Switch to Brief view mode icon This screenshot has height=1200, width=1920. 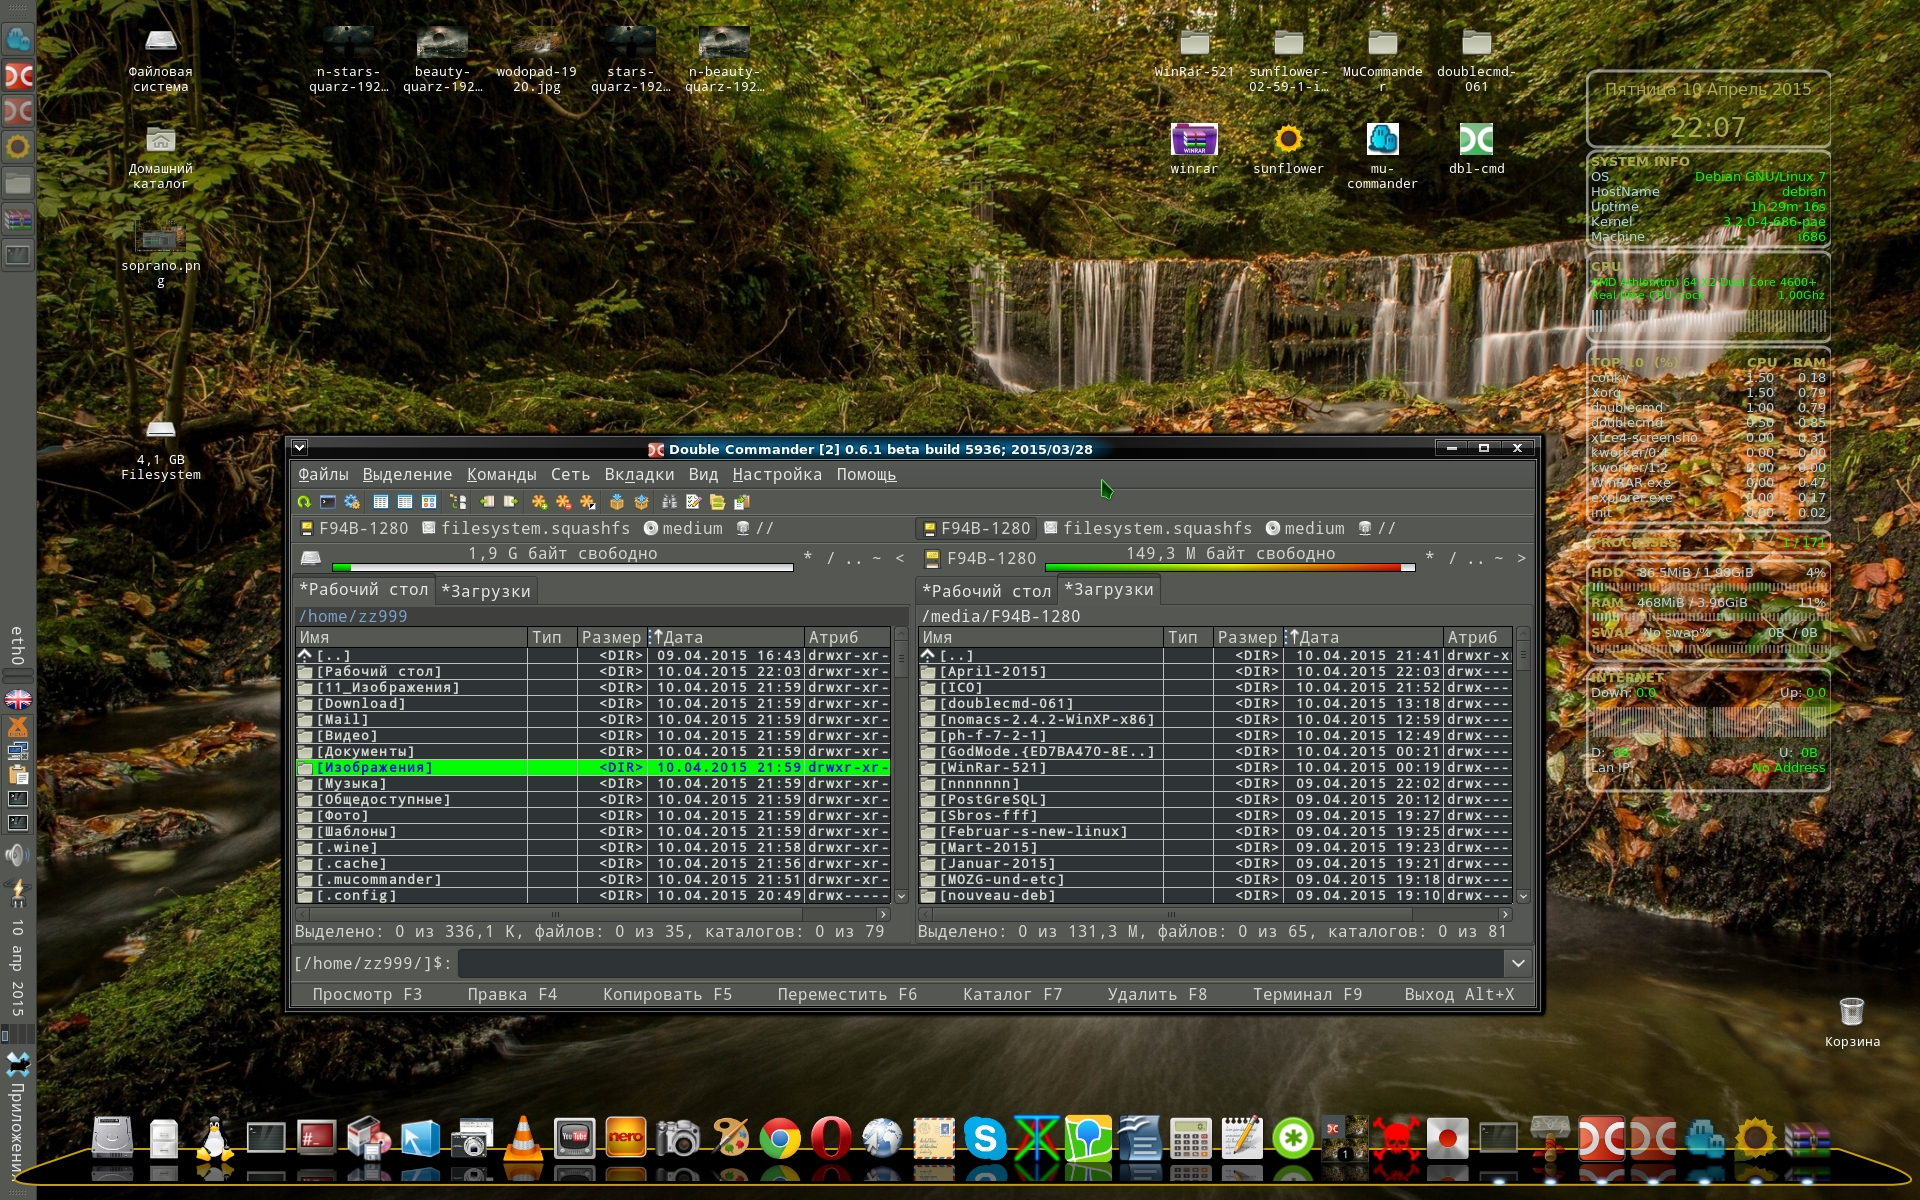click(381, 502)
